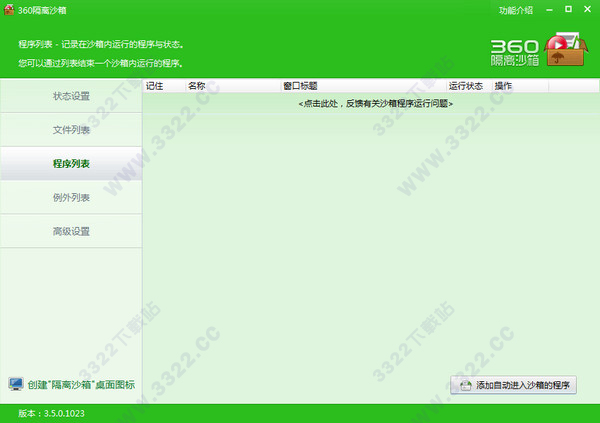Close the 360隔离沙箱 window
This screenshot has width=600, height=423.
pyautogui.click(x=587, y=9)
